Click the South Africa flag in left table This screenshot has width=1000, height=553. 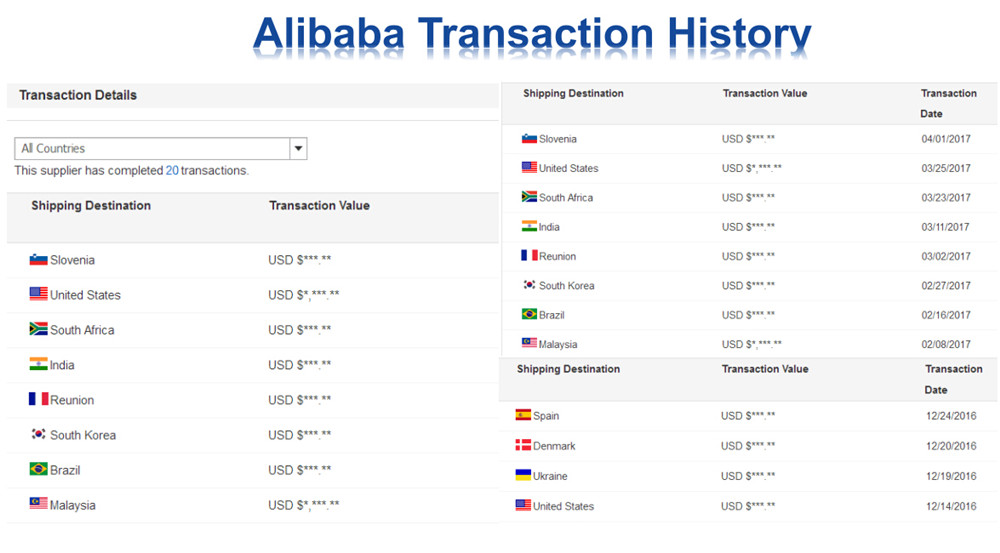tap(38, 329)
